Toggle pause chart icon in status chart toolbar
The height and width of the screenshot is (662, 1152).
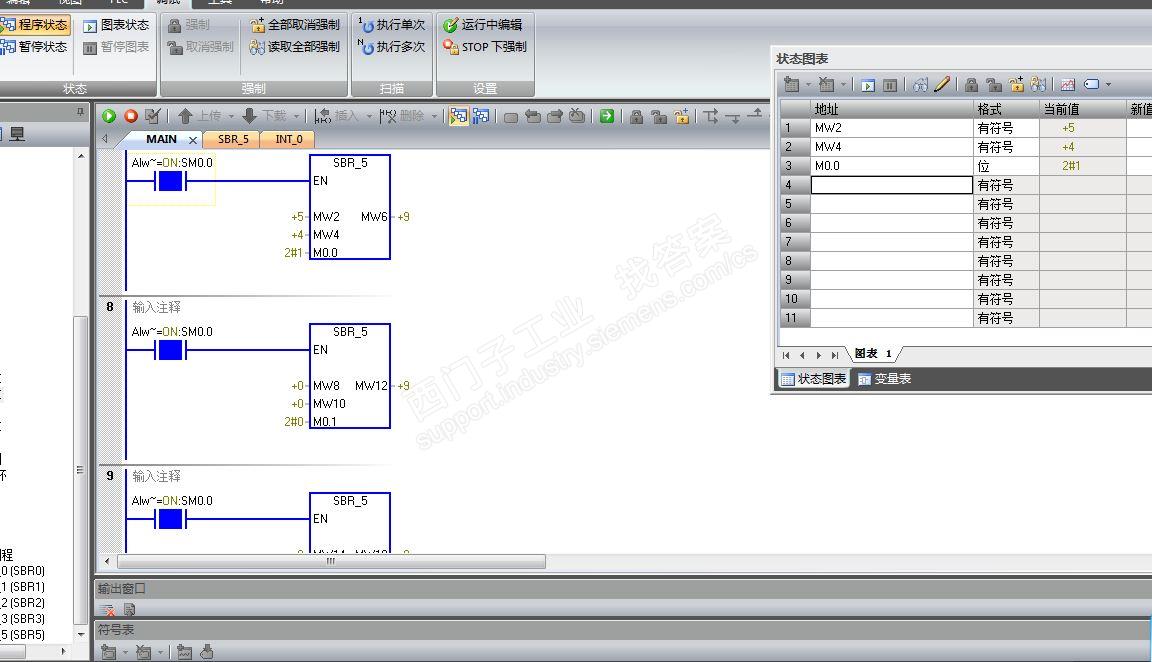coord(890,85)
